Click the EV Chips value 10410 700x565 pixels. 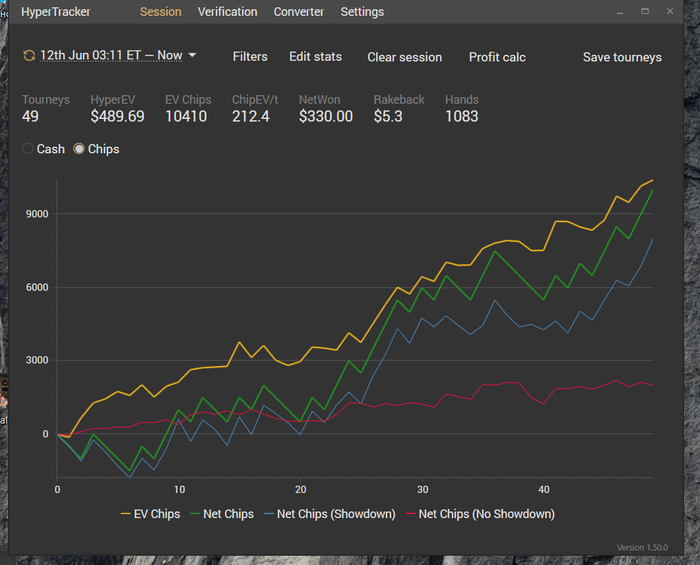(x=186, y=116)
